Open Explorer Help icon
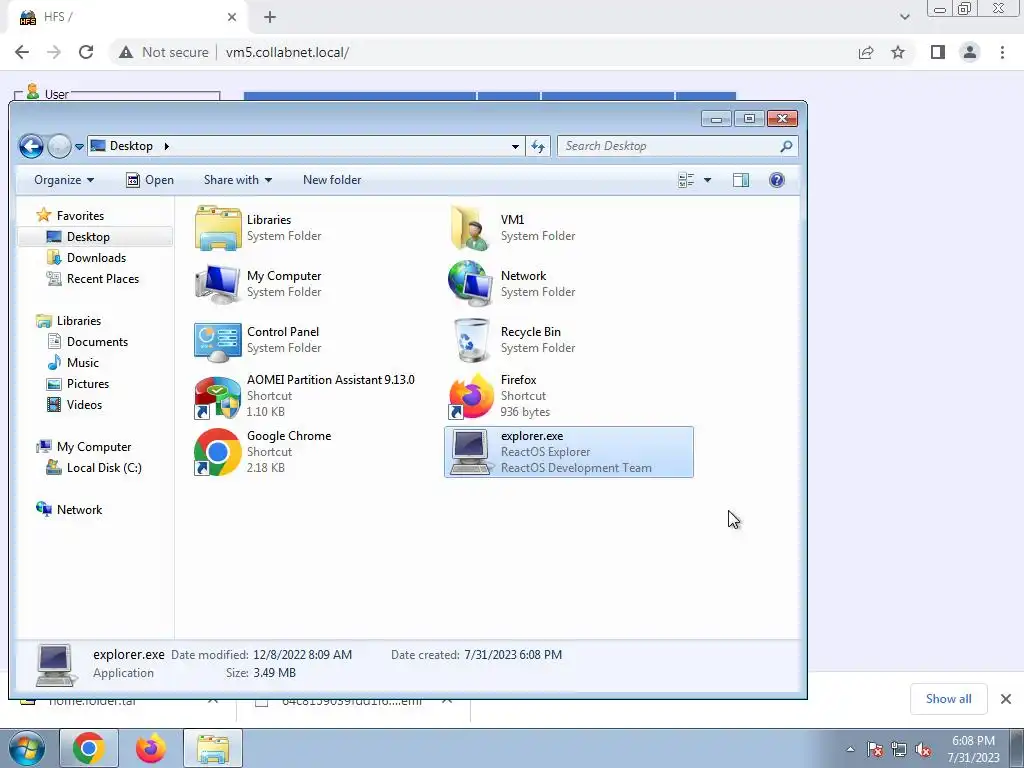1024x768 pixels. 776,180
